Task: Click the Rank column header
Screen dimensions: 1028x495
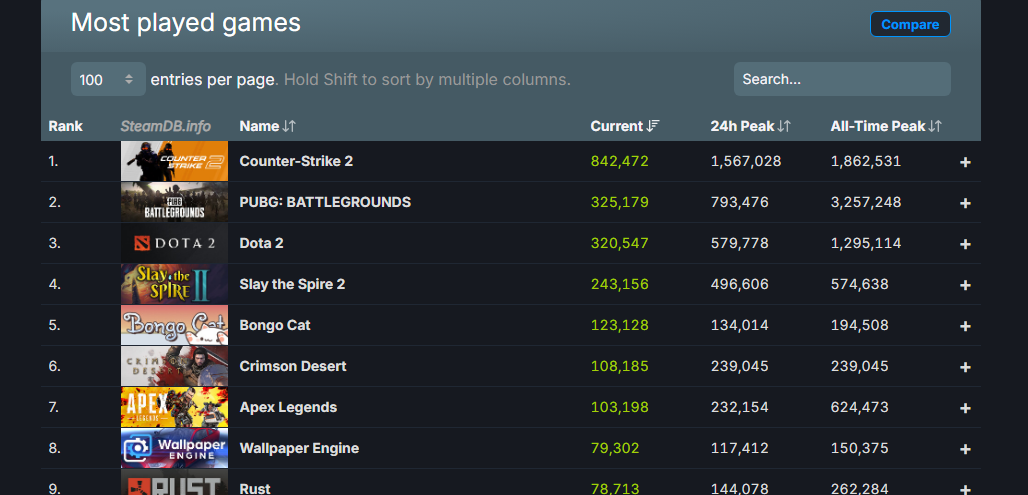Action: click(x=66, y=126)
